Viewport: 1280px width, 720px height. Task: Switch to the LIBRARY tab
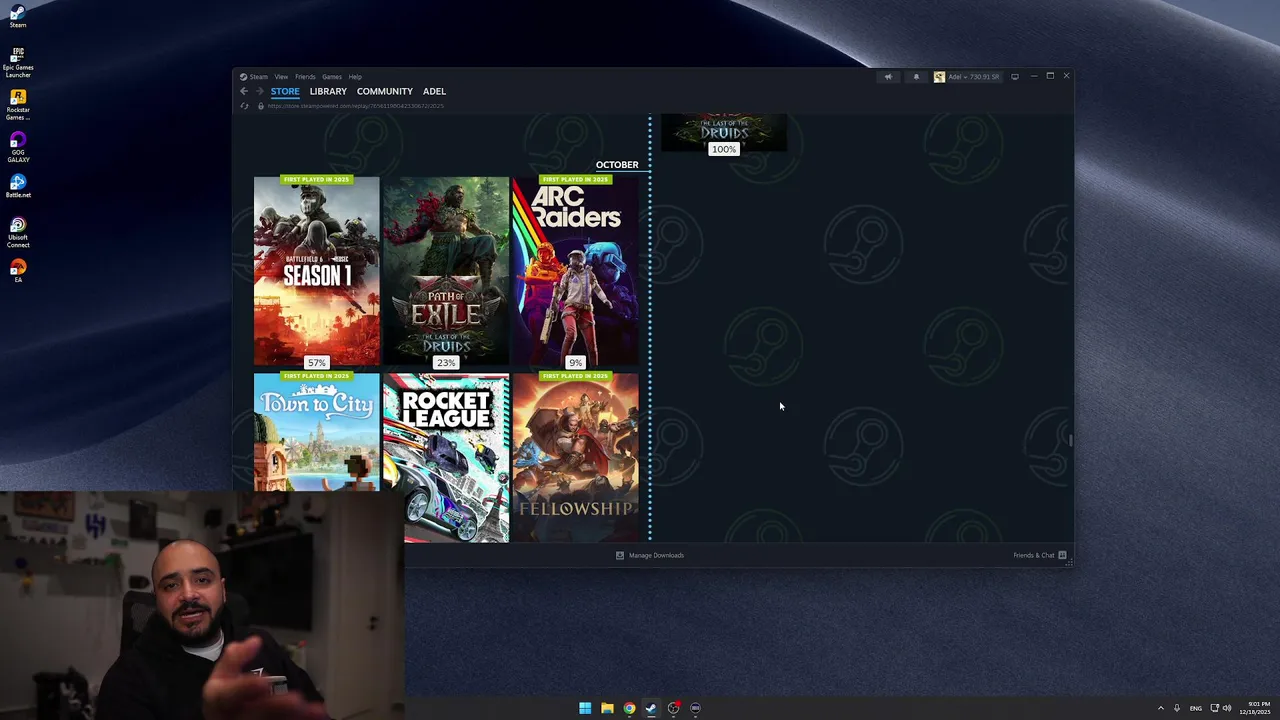pyautogui.click(x=328, y=91)
